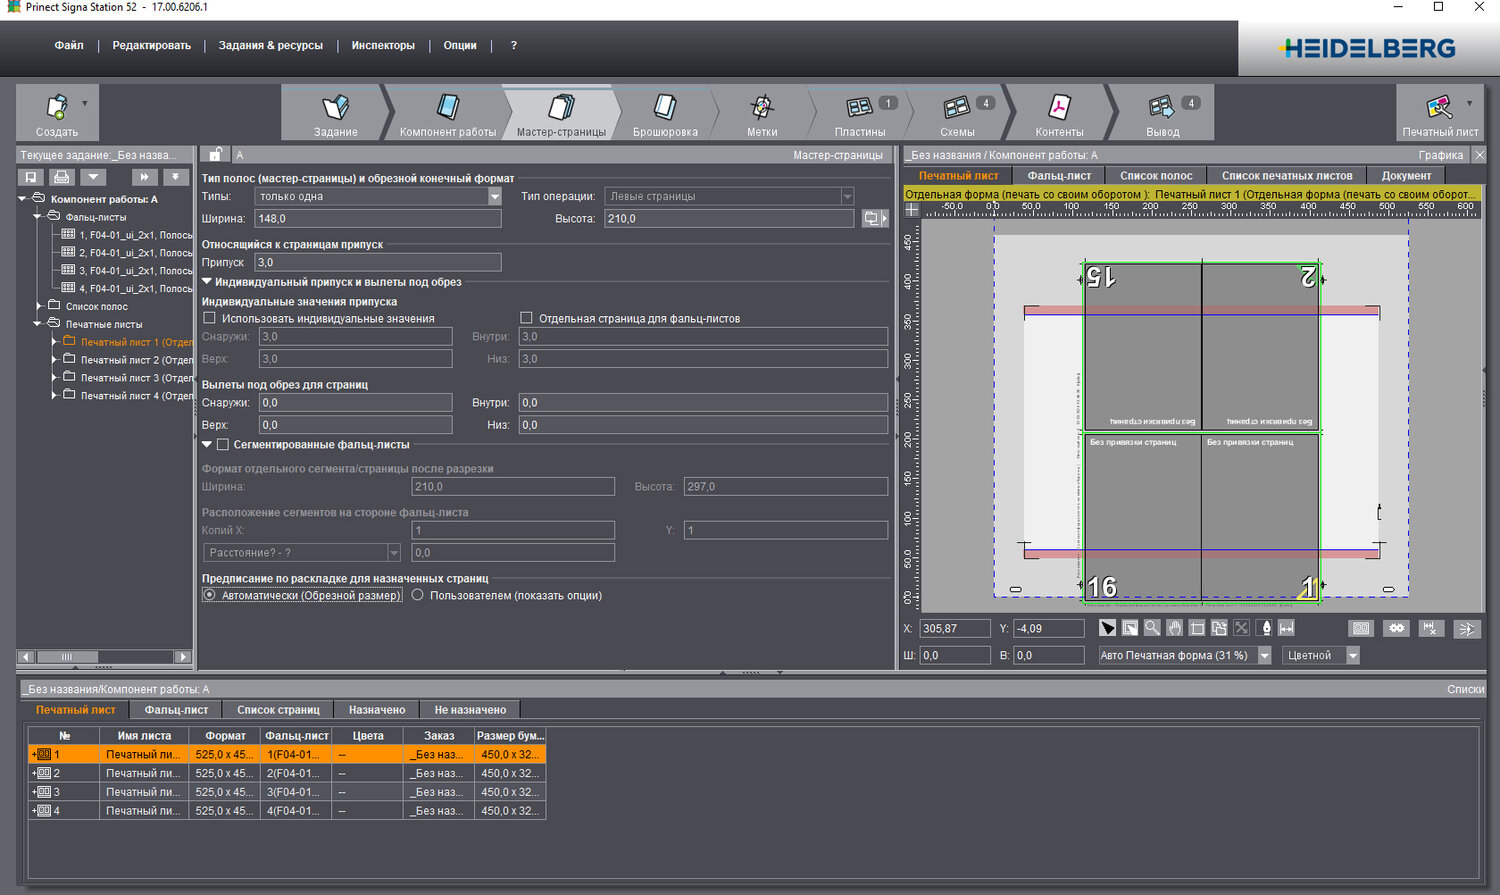Click the save icon in job panel
The height and width of the screenshot is (895, 1500).
(31, 177)
